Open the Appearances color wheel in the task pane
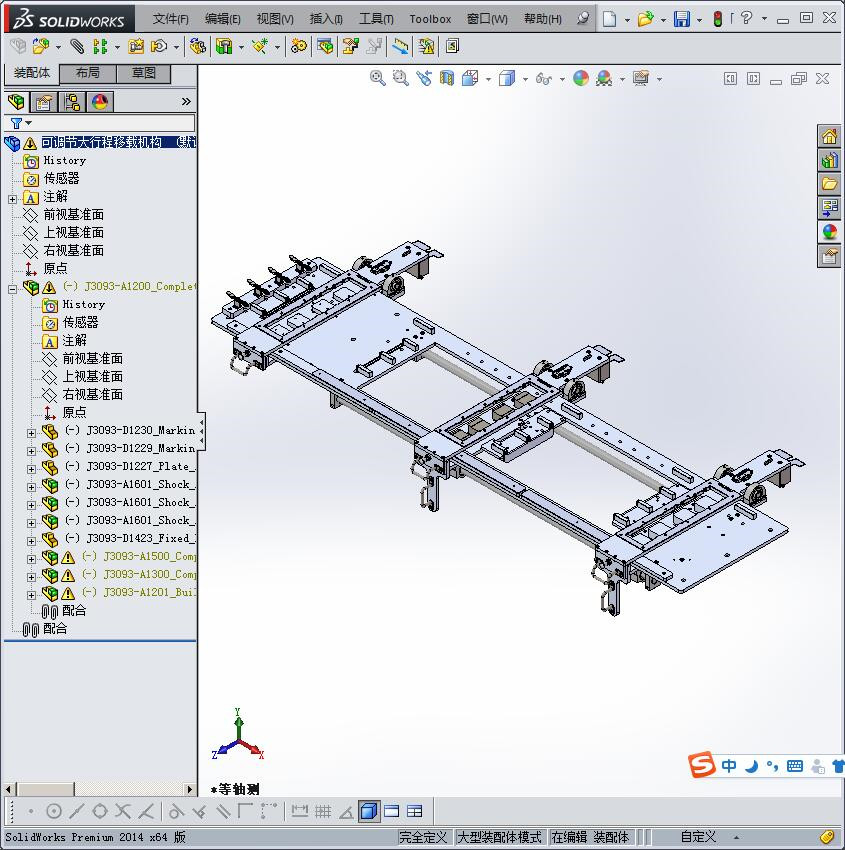This screenshot has height=850, width=845. (829, 232)
